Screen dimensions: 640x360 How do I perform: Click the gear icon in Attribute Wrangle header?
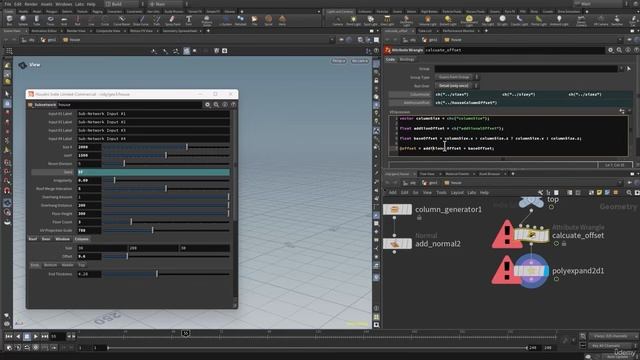pyautogui.click(x=611, y=50)
